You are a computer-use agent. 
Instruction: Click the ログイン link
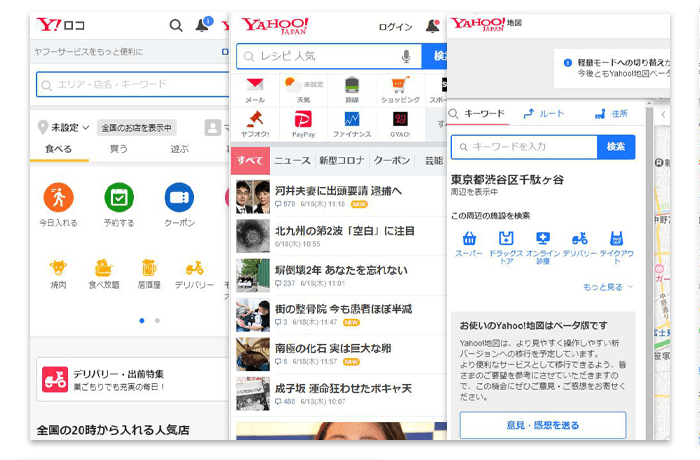pos(395,27)
